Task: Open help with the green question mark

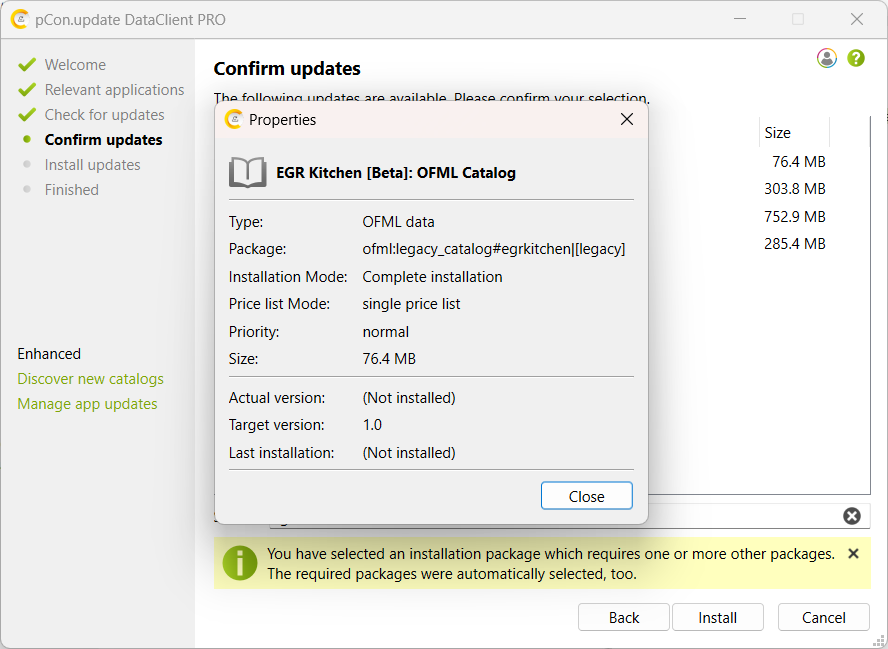Action: 856,58
